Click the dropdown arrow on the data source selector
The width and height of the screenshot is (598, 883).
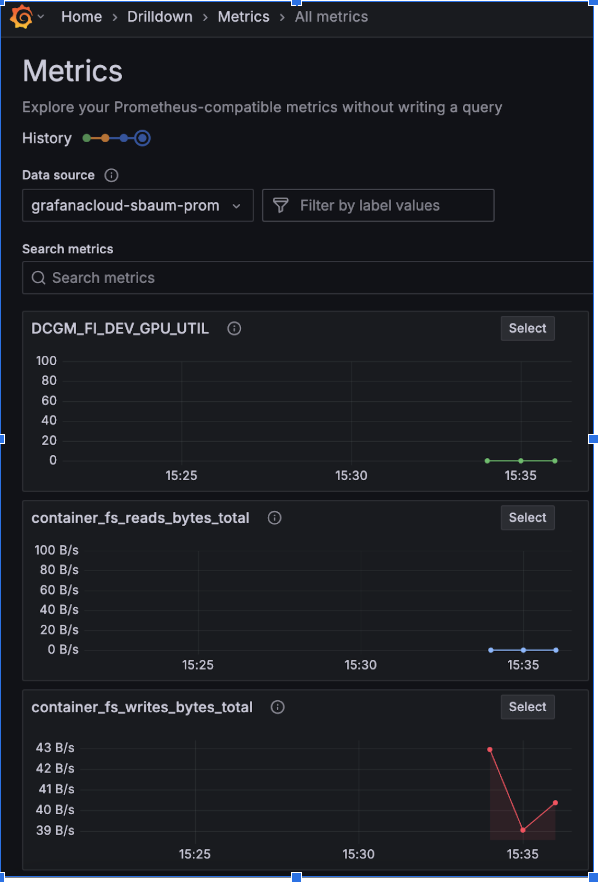(x=237, y=205)
